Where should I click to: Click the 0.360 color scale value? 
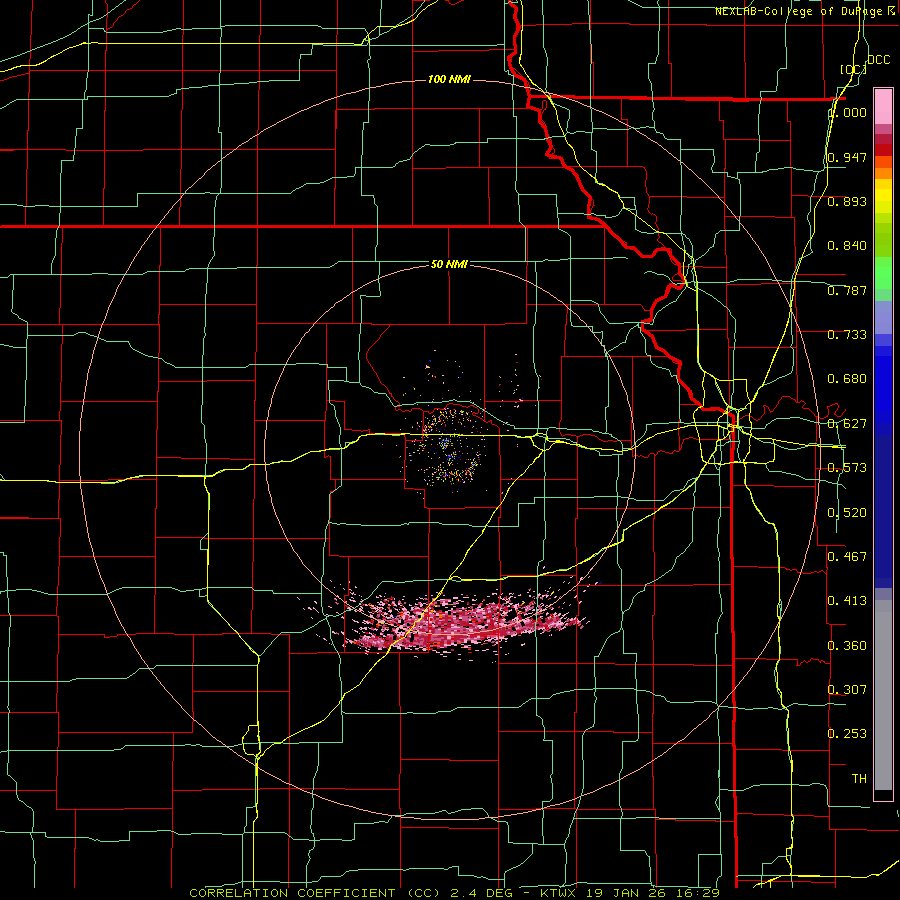847,646
